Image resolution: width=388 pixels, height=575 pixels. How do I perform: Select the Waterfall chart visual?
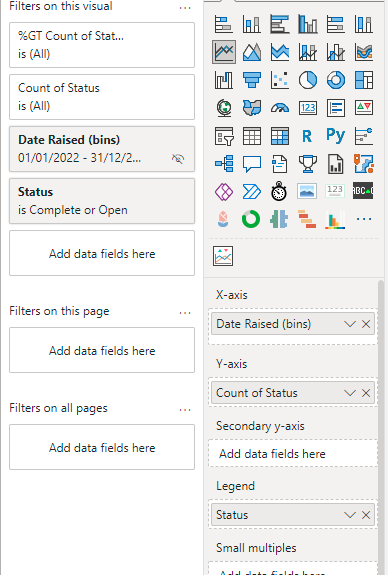tap(223, 80)
